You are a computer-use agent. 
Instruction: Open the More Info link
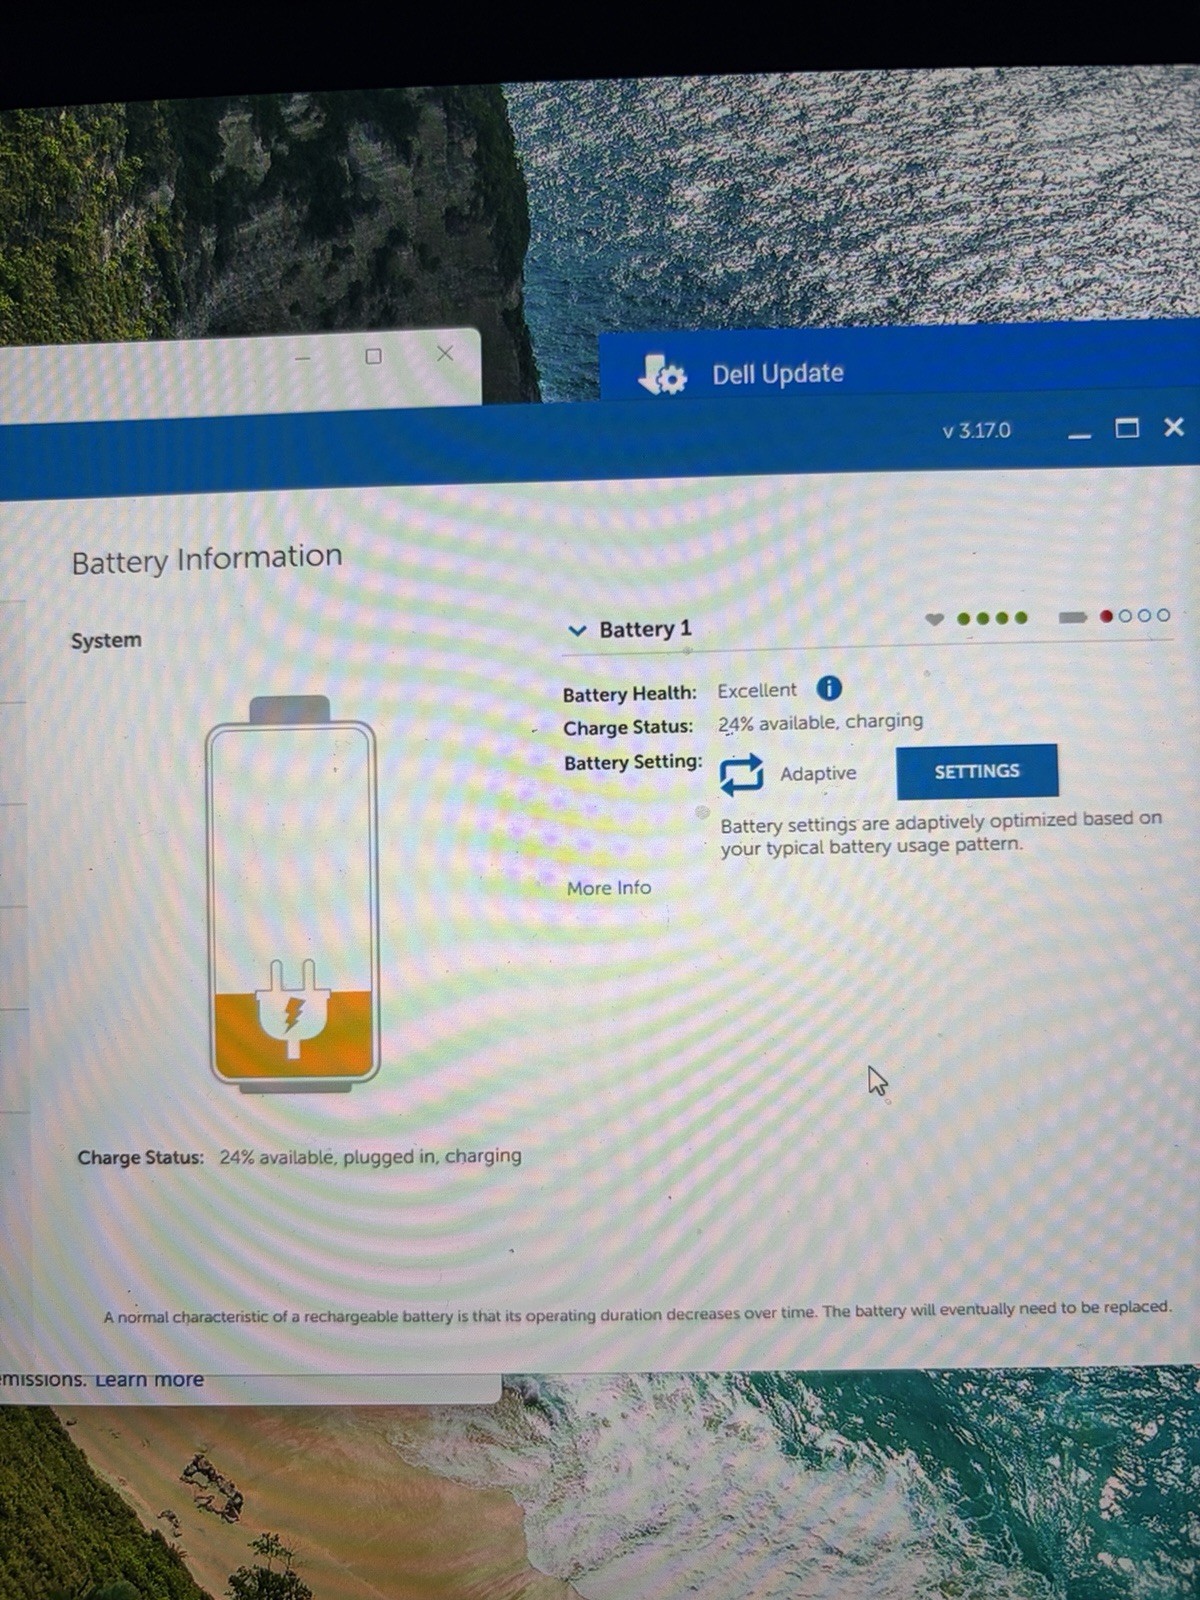tap(608, 888)
